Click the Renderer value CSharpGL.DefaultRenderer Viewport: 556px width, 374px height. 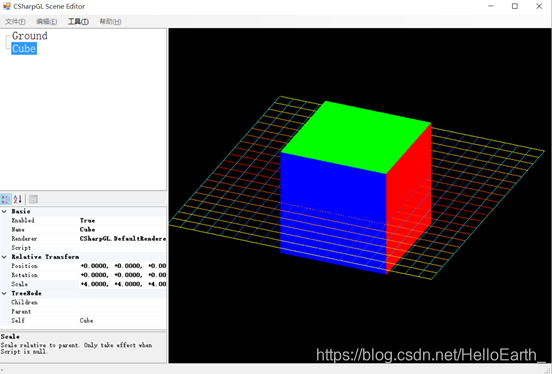click(x=122, y=239)
